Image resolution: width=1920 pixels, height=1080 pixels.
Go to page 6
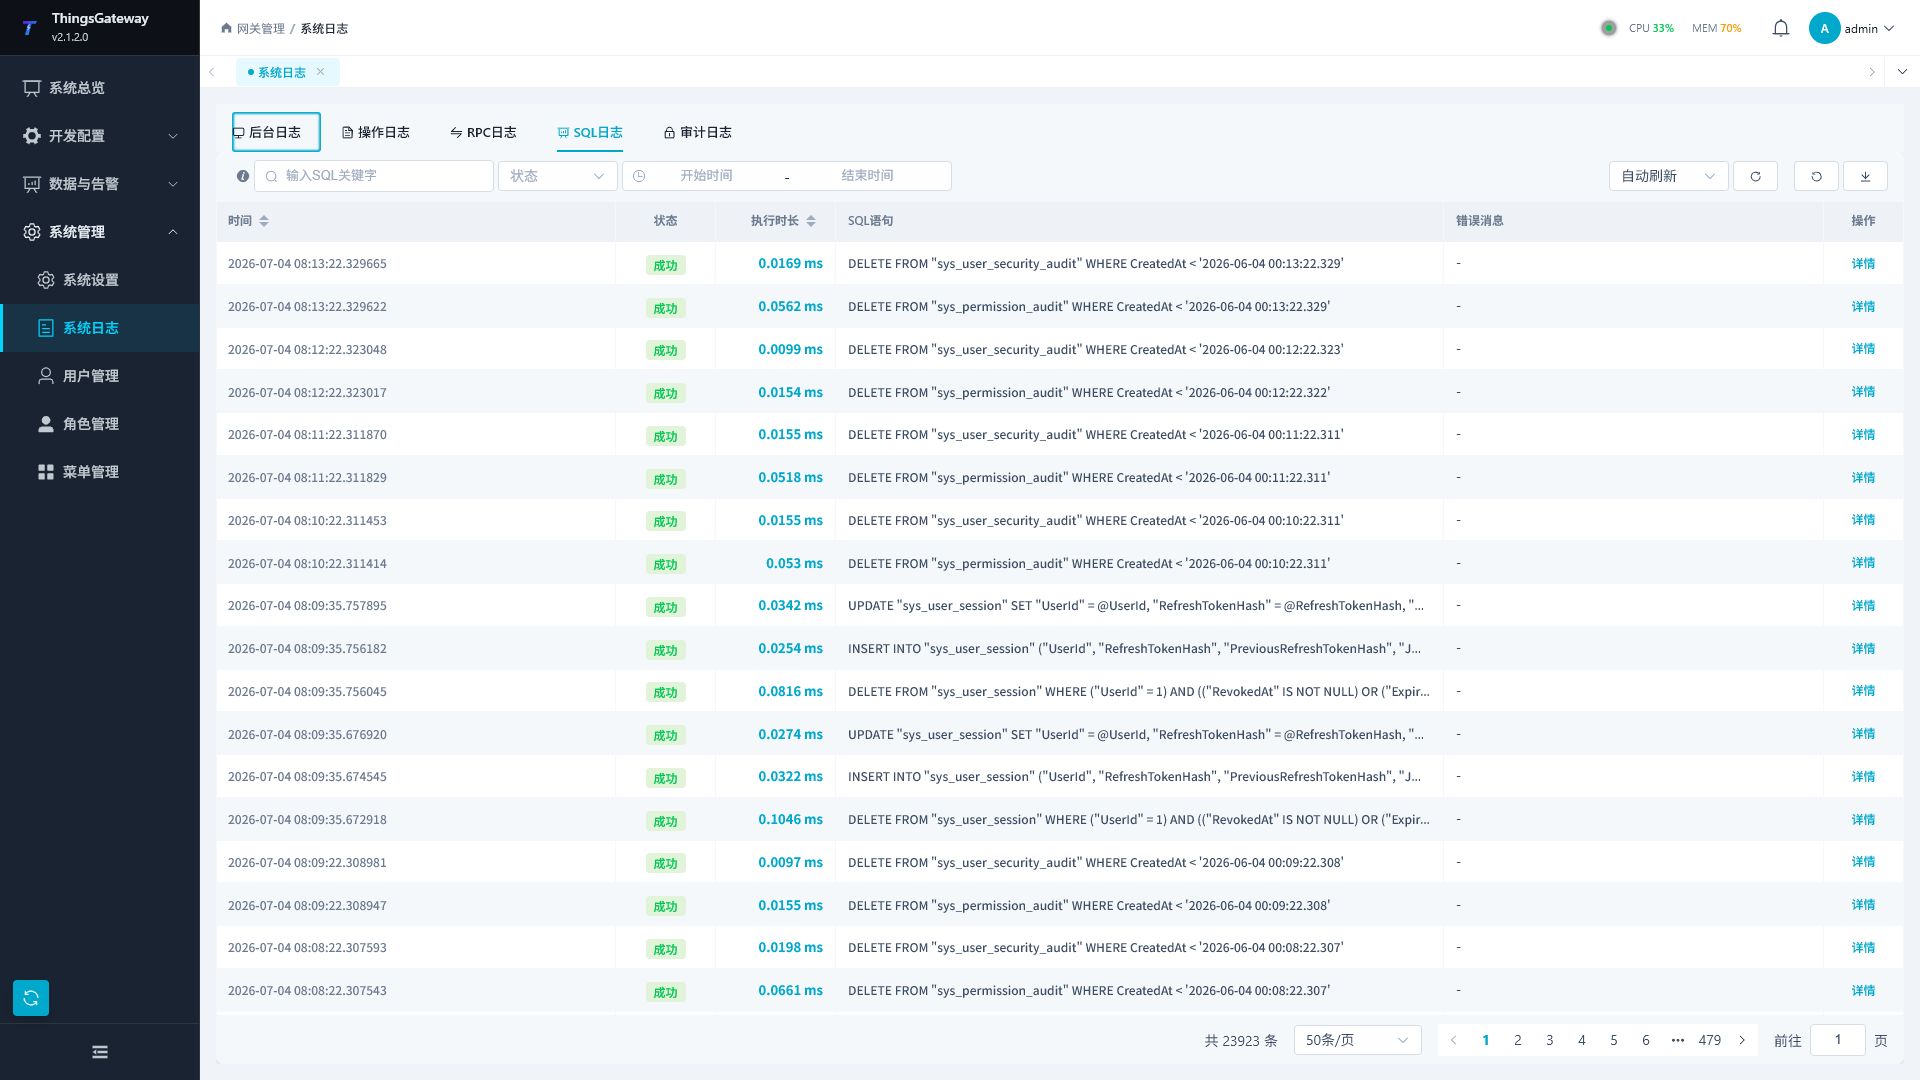pos(1645,1040)
